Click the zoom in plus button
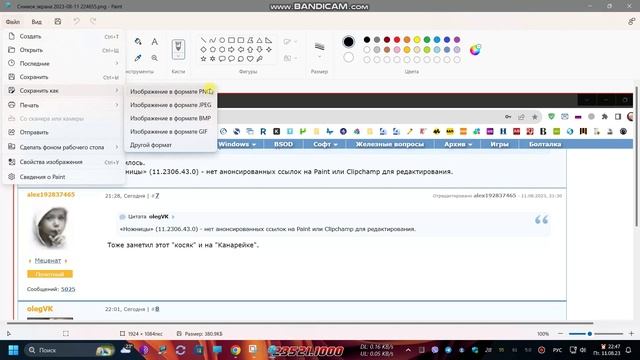Viewport: 640px width, 360px height. coord(631,333)
